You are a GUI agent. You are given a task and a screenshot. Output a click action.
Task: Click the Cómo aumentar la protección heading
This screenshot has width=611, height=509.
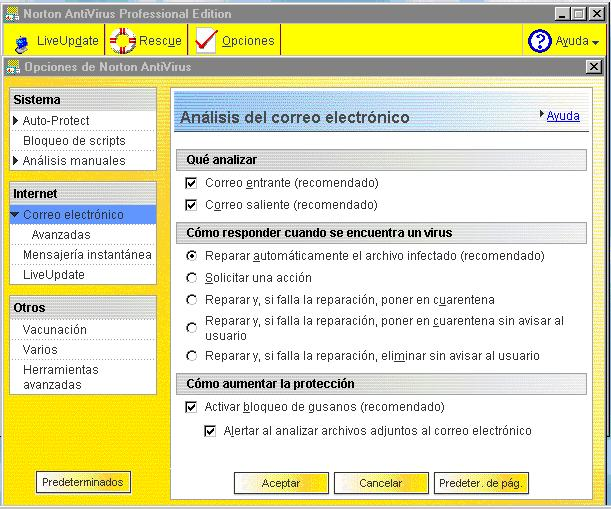[x=381, y=384]
